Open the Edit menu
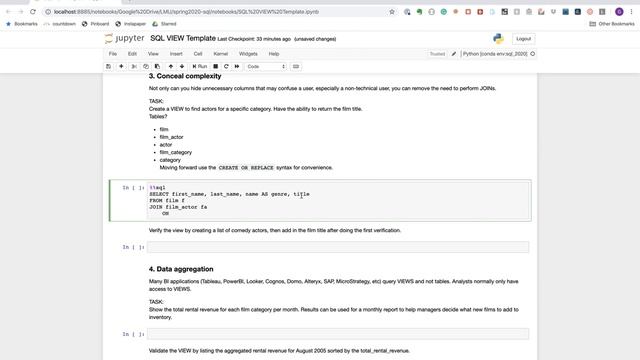Viewport: 640px width, 360px height. pos(132,54)
